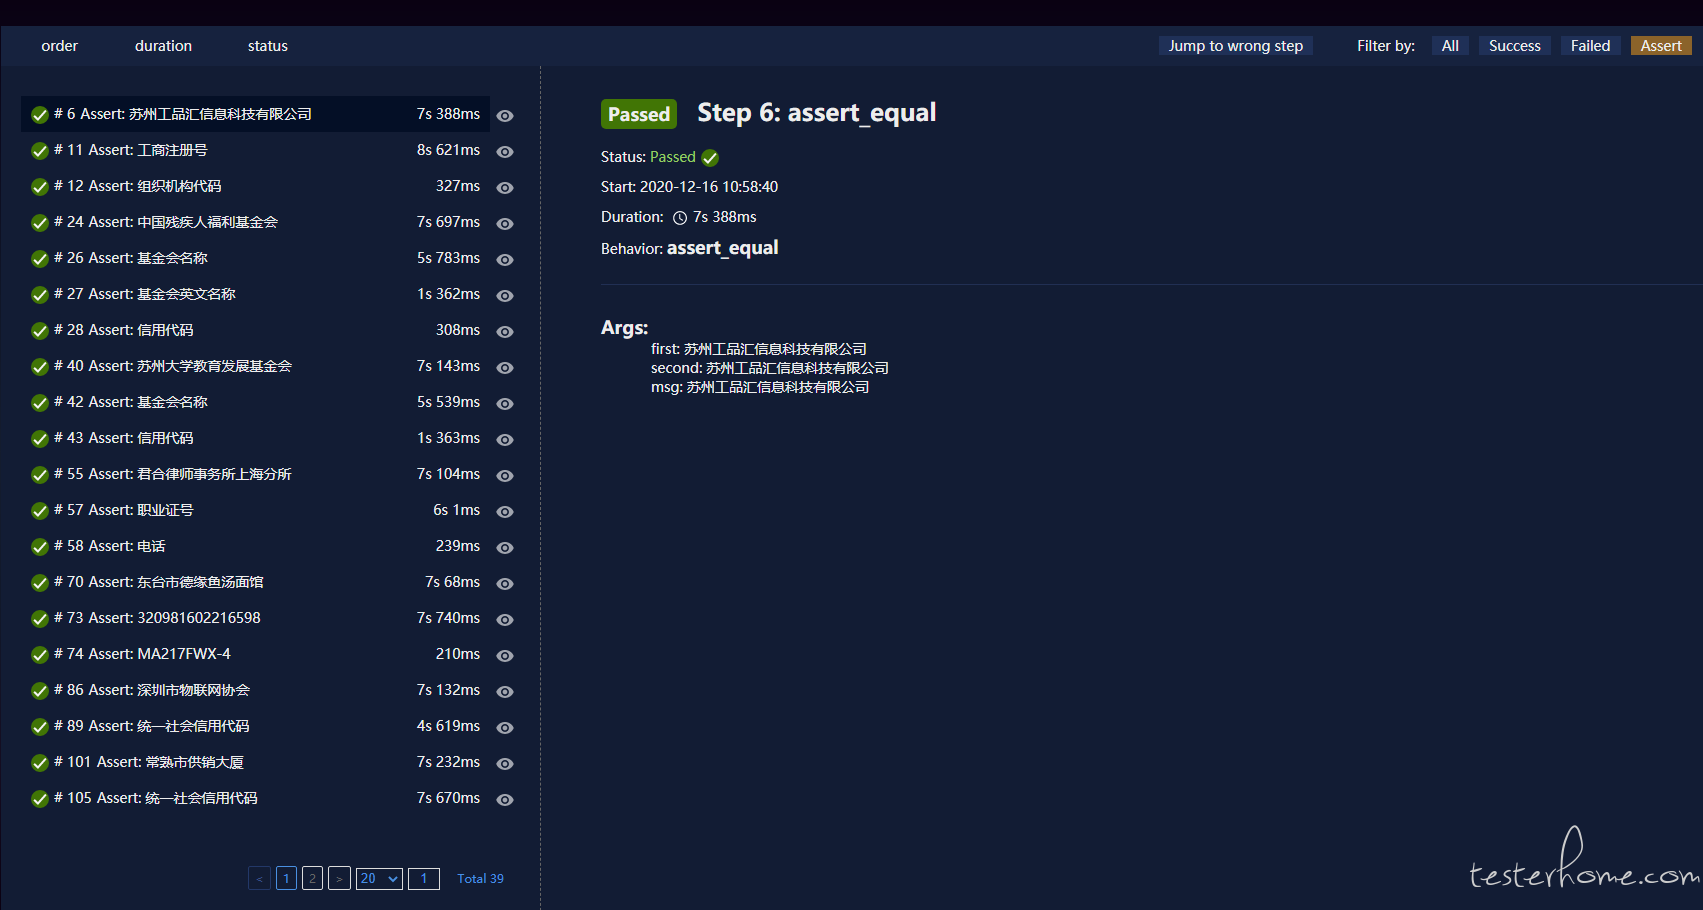Click the eye icon on step 57 职业证号
Image resolution: width=1703 pixels, height=910 pixels.
[505, 512]
